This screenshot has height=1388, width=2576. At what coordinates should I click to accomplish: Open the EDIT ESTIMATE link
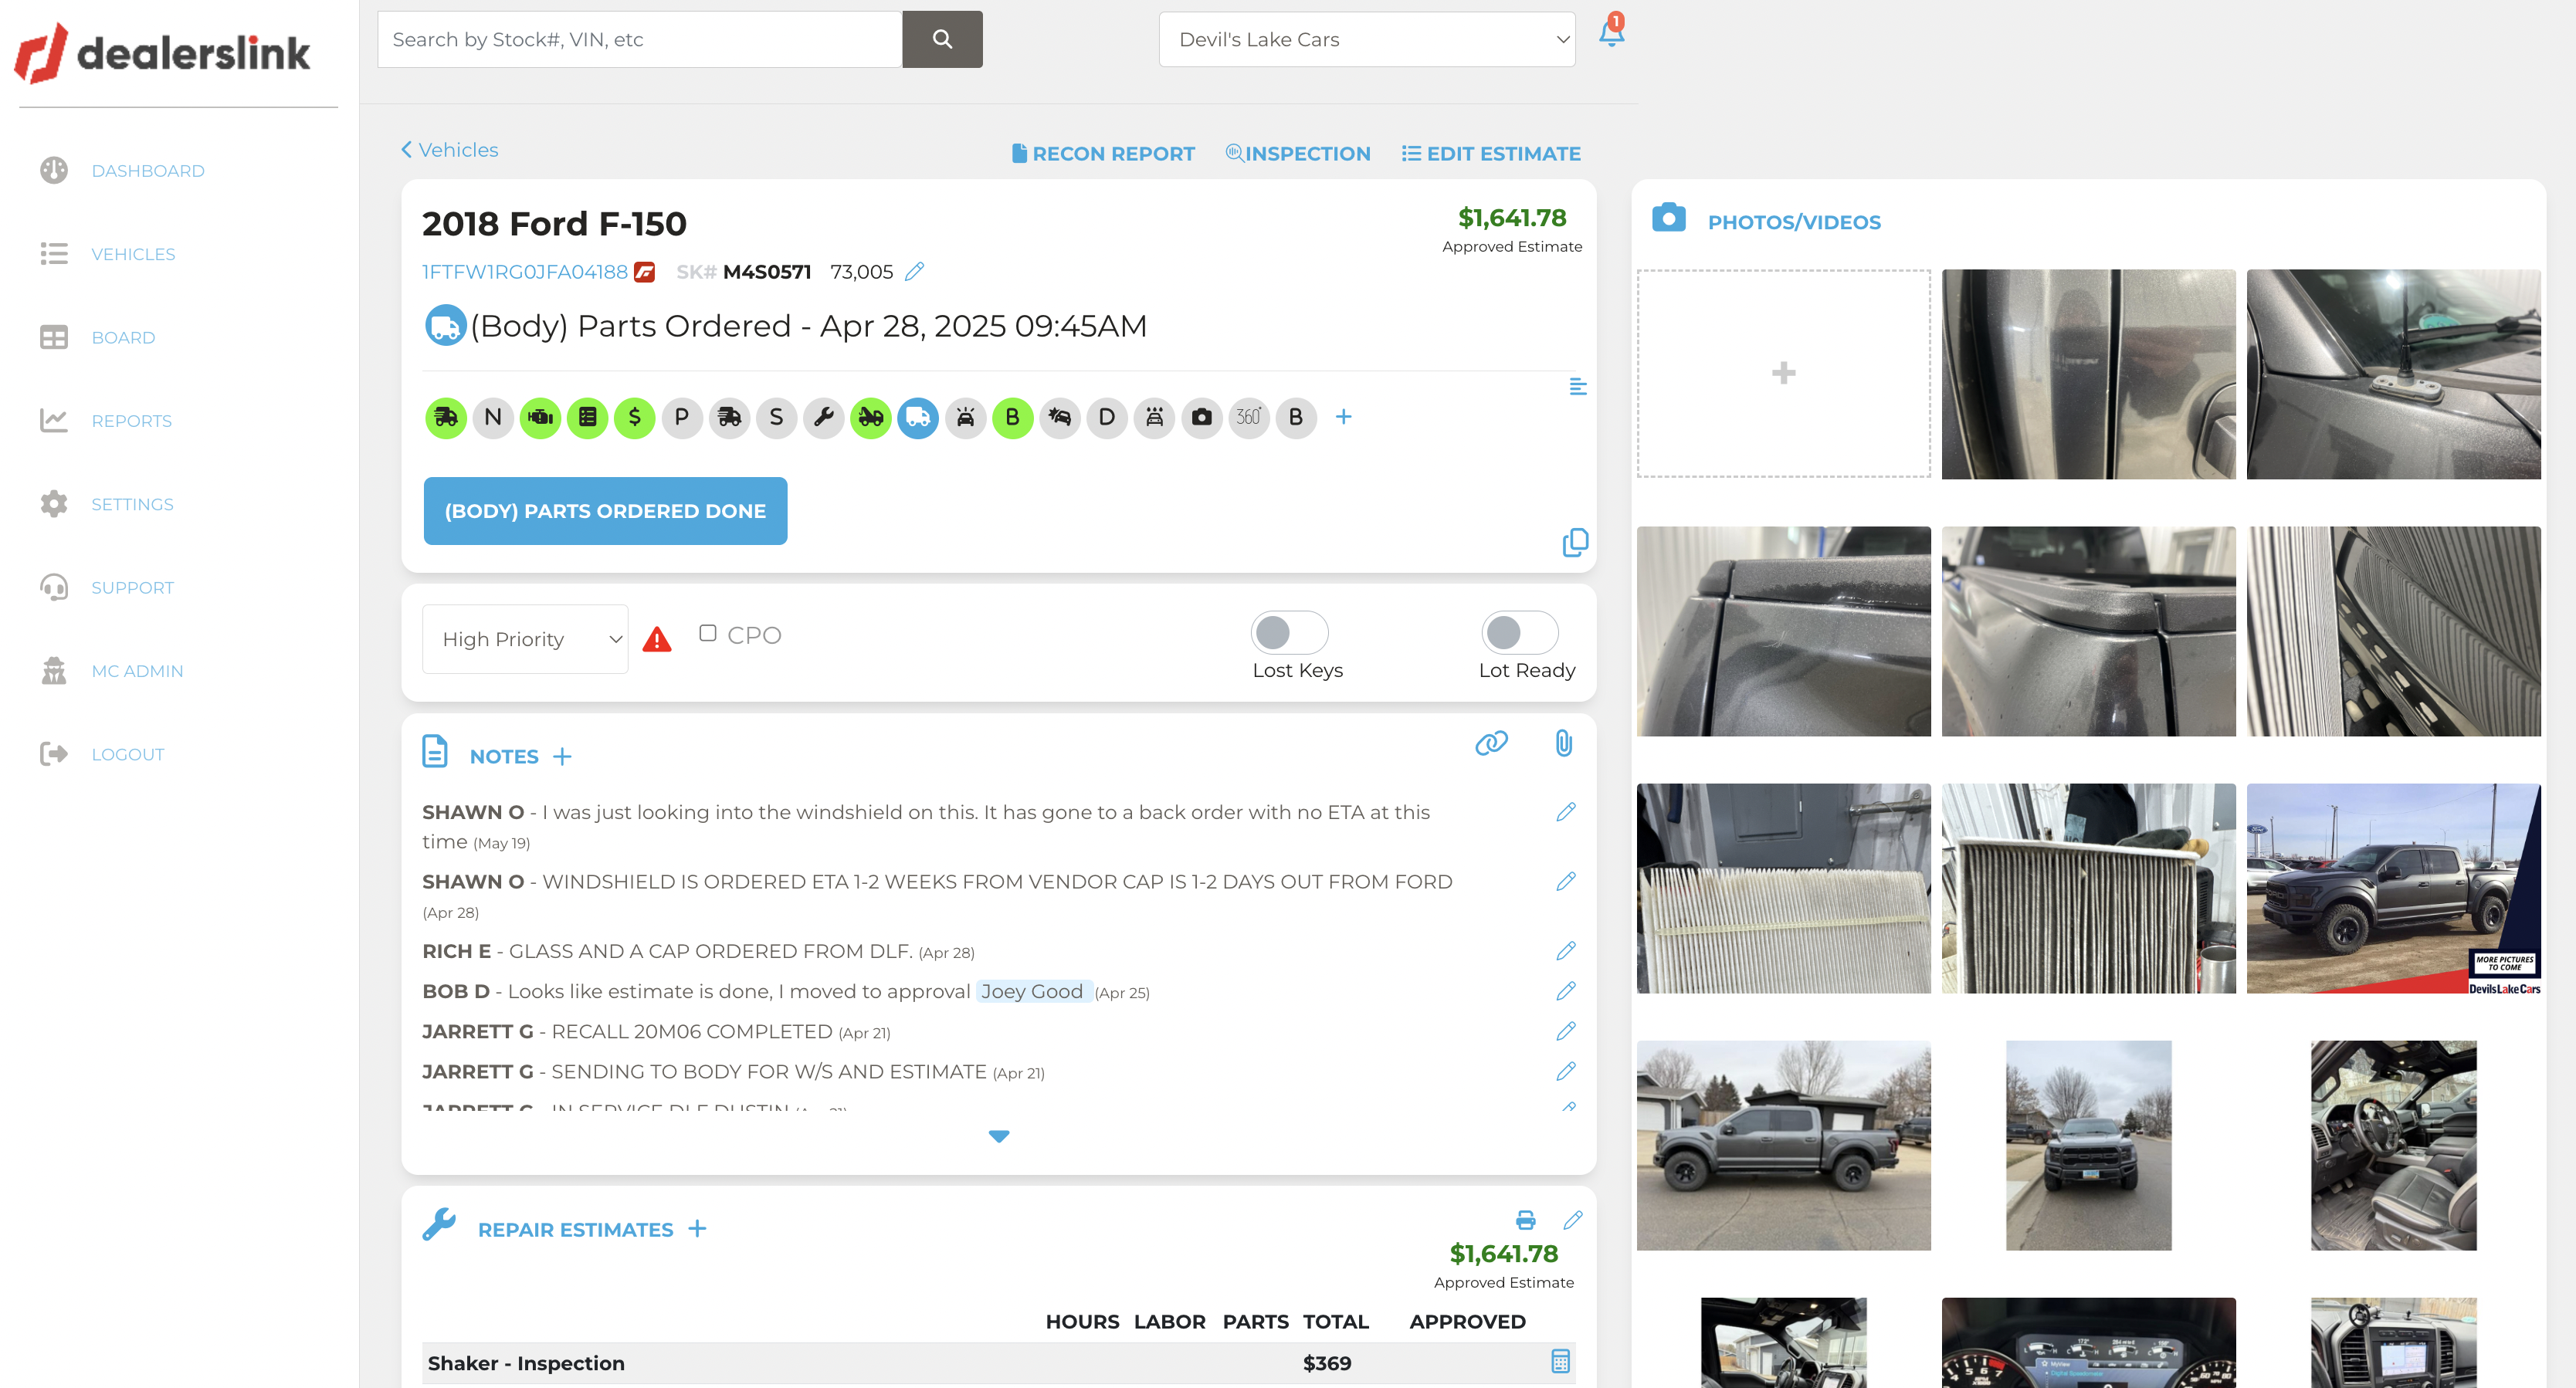coord(1491,154)
